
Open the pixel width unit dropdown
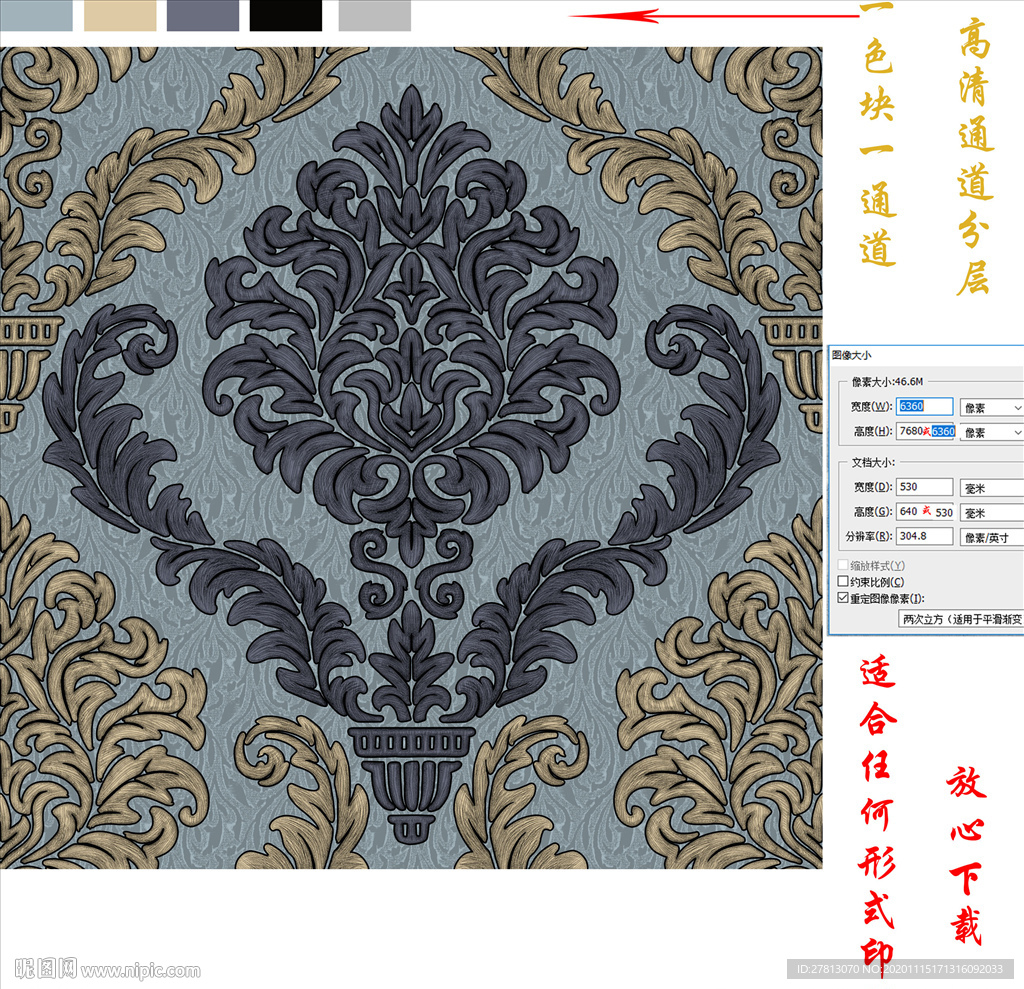point(991,408)
